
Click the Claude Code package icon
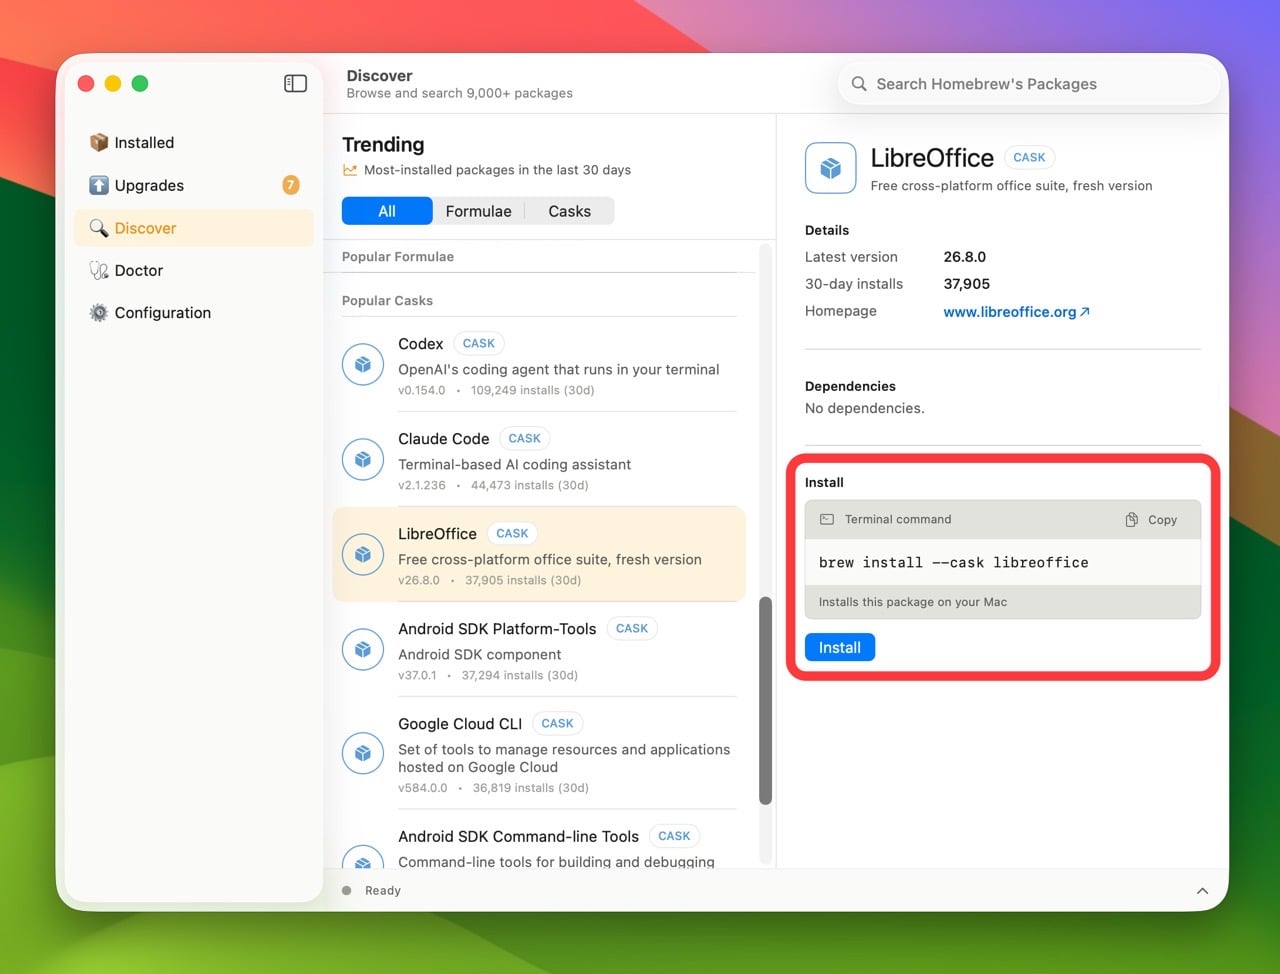(x=363, y=460)
